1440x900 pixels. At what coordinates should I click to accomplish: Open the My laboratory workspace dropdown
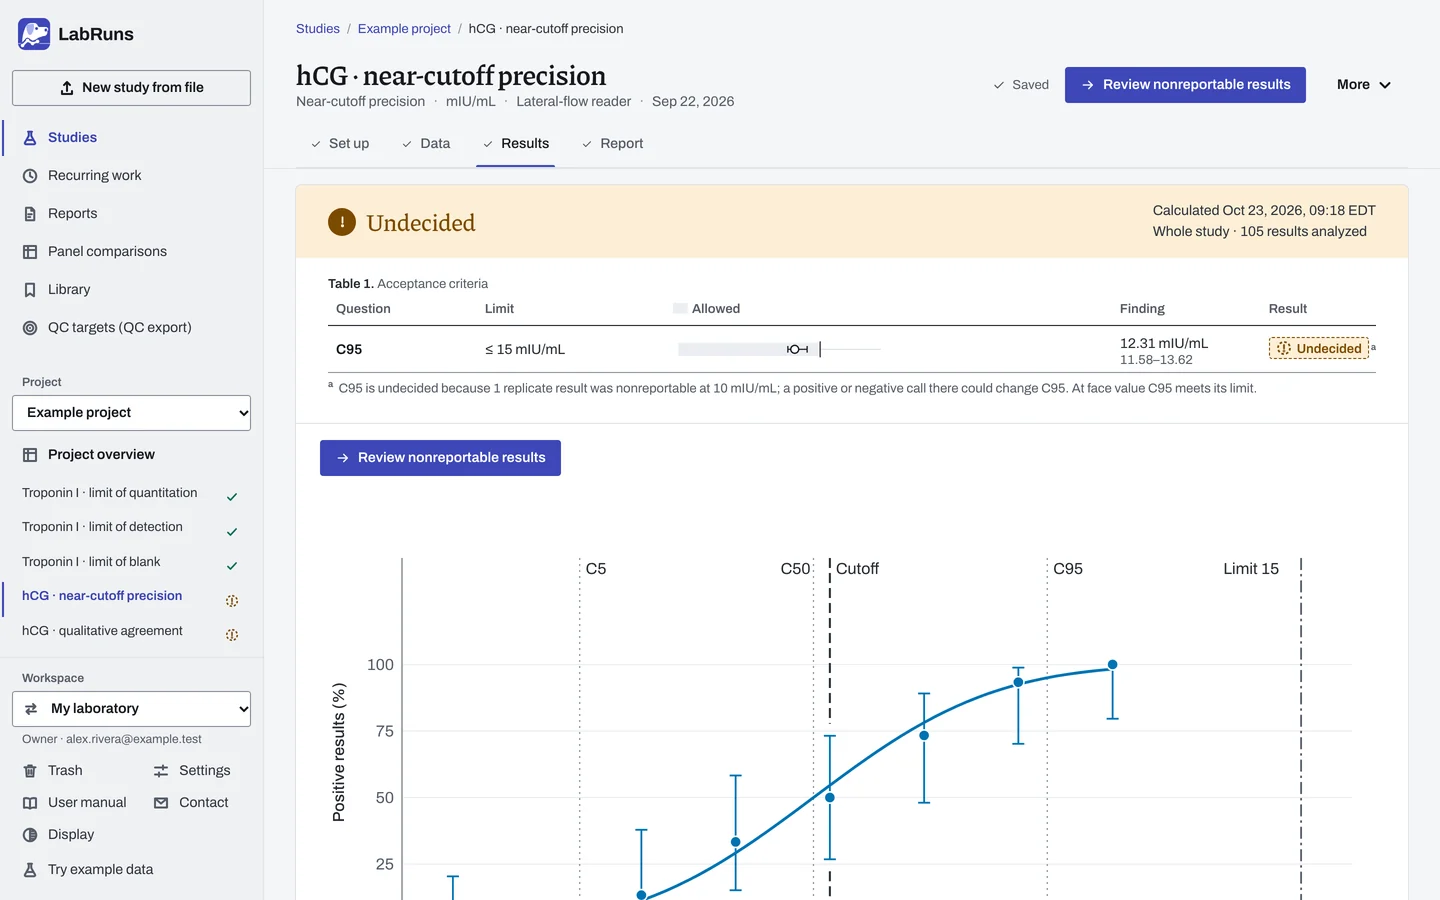[x=131, y=709]
